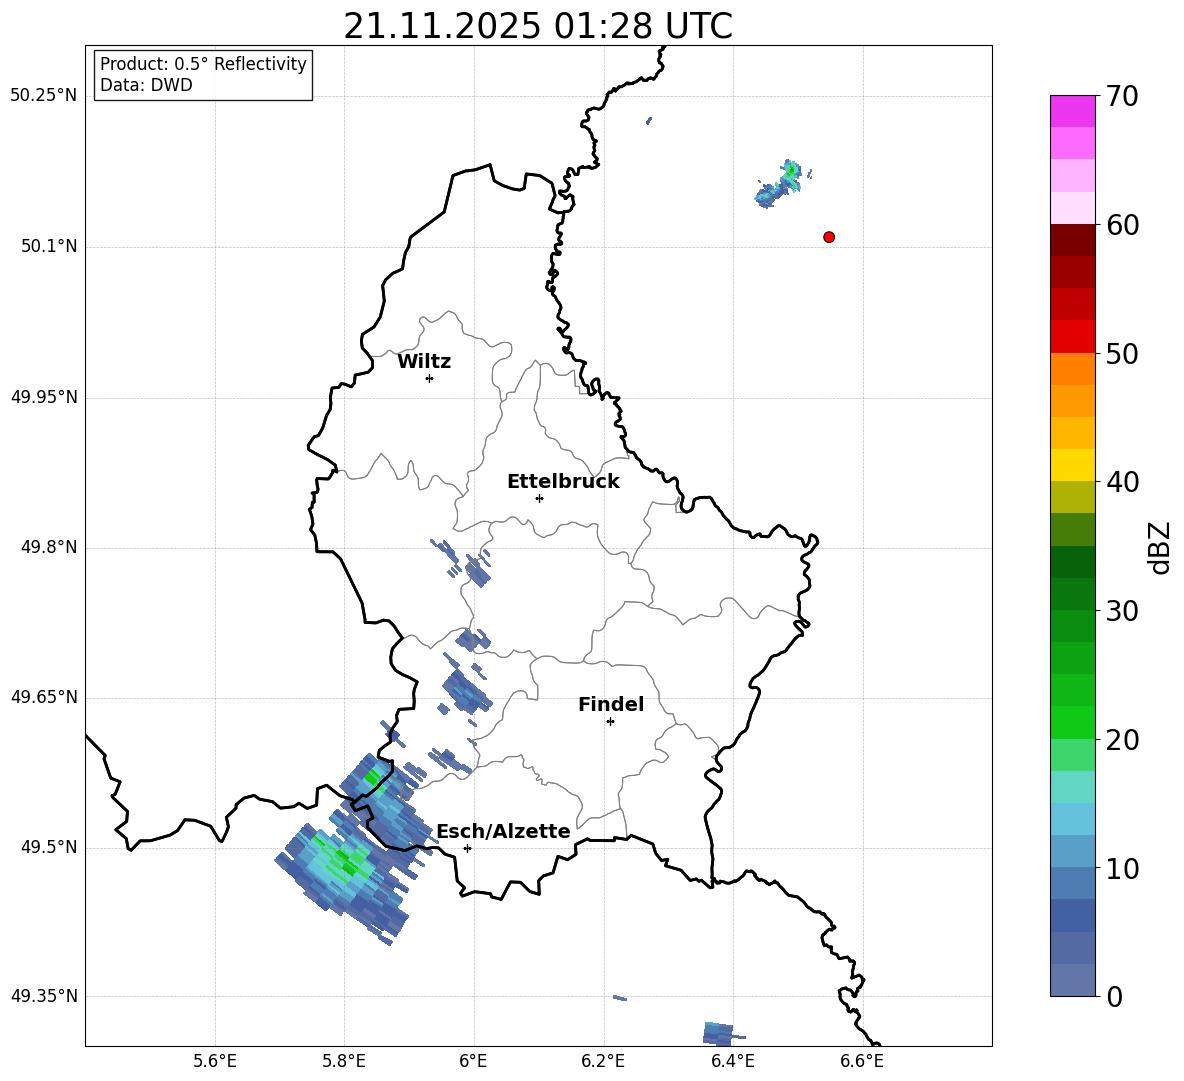
Task: Click the Wiltz city label
Action: 424,362
